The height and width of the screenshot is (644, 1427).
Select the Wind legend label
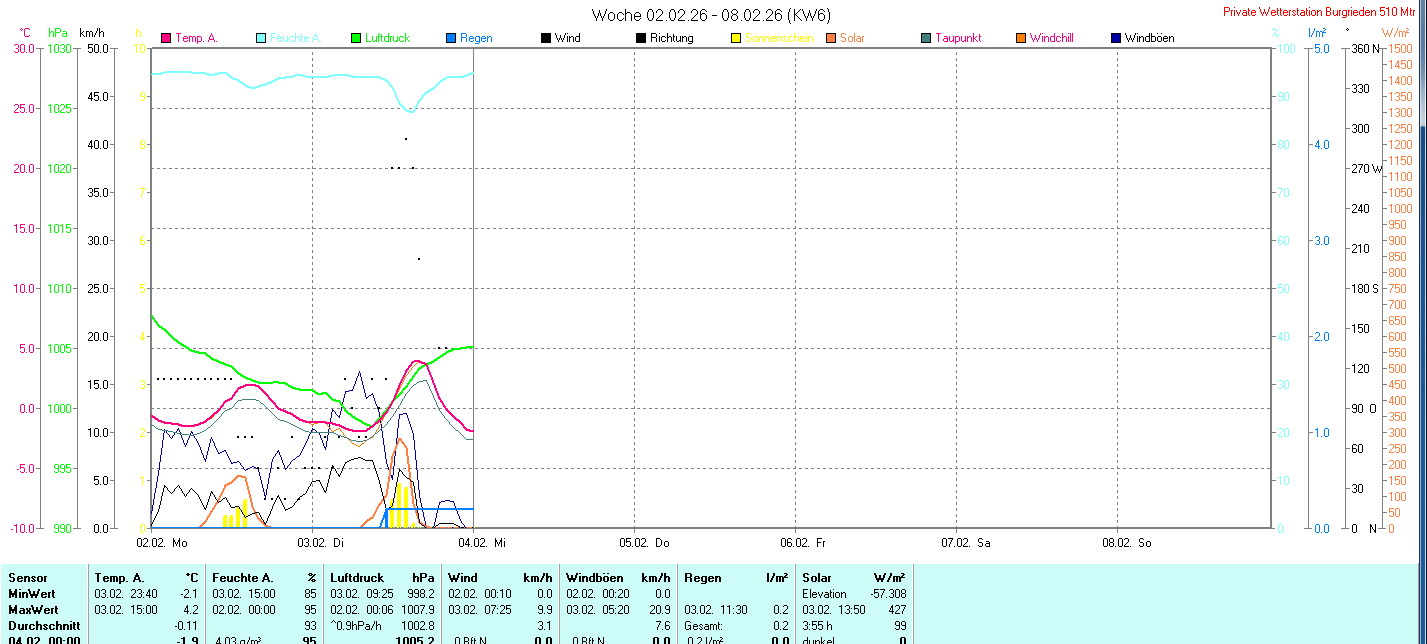coord(567,38)
